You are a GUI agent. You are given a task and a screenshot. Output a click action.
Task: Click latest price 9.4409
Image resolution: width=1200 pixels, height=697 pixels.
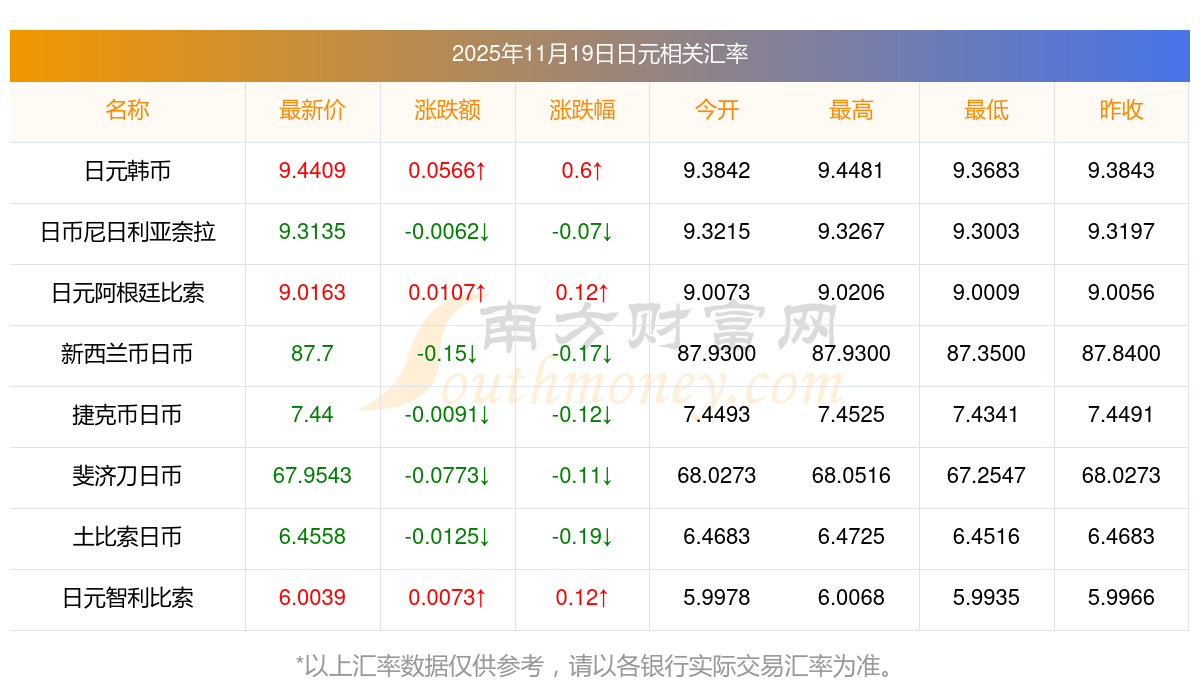tap(312, 171)
